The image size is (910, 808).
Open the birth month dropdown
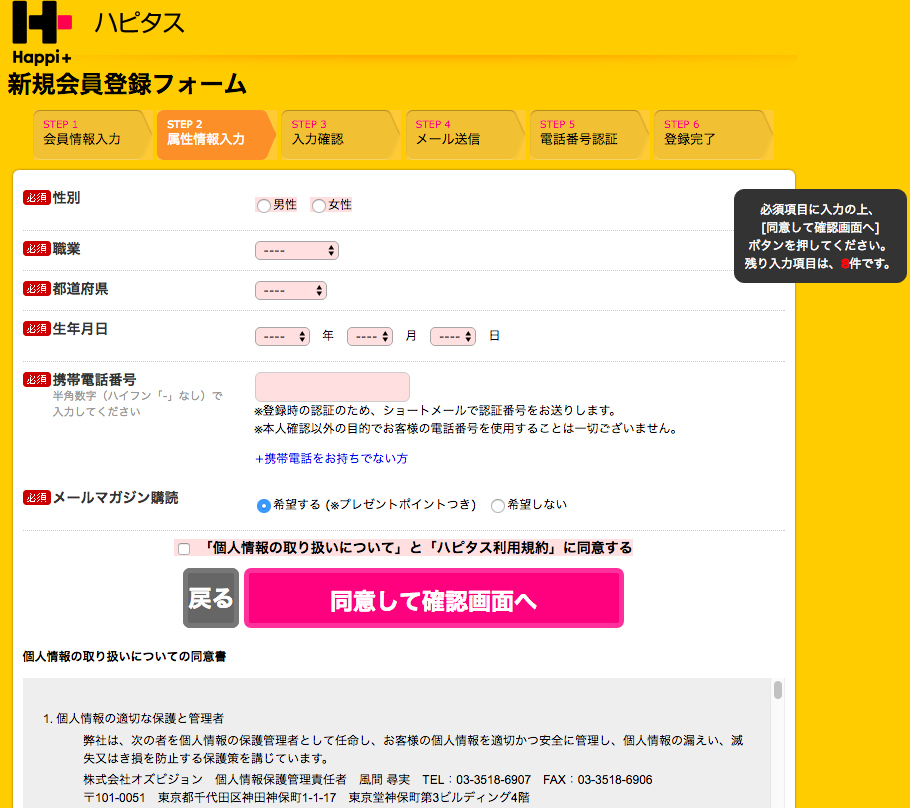370,337
